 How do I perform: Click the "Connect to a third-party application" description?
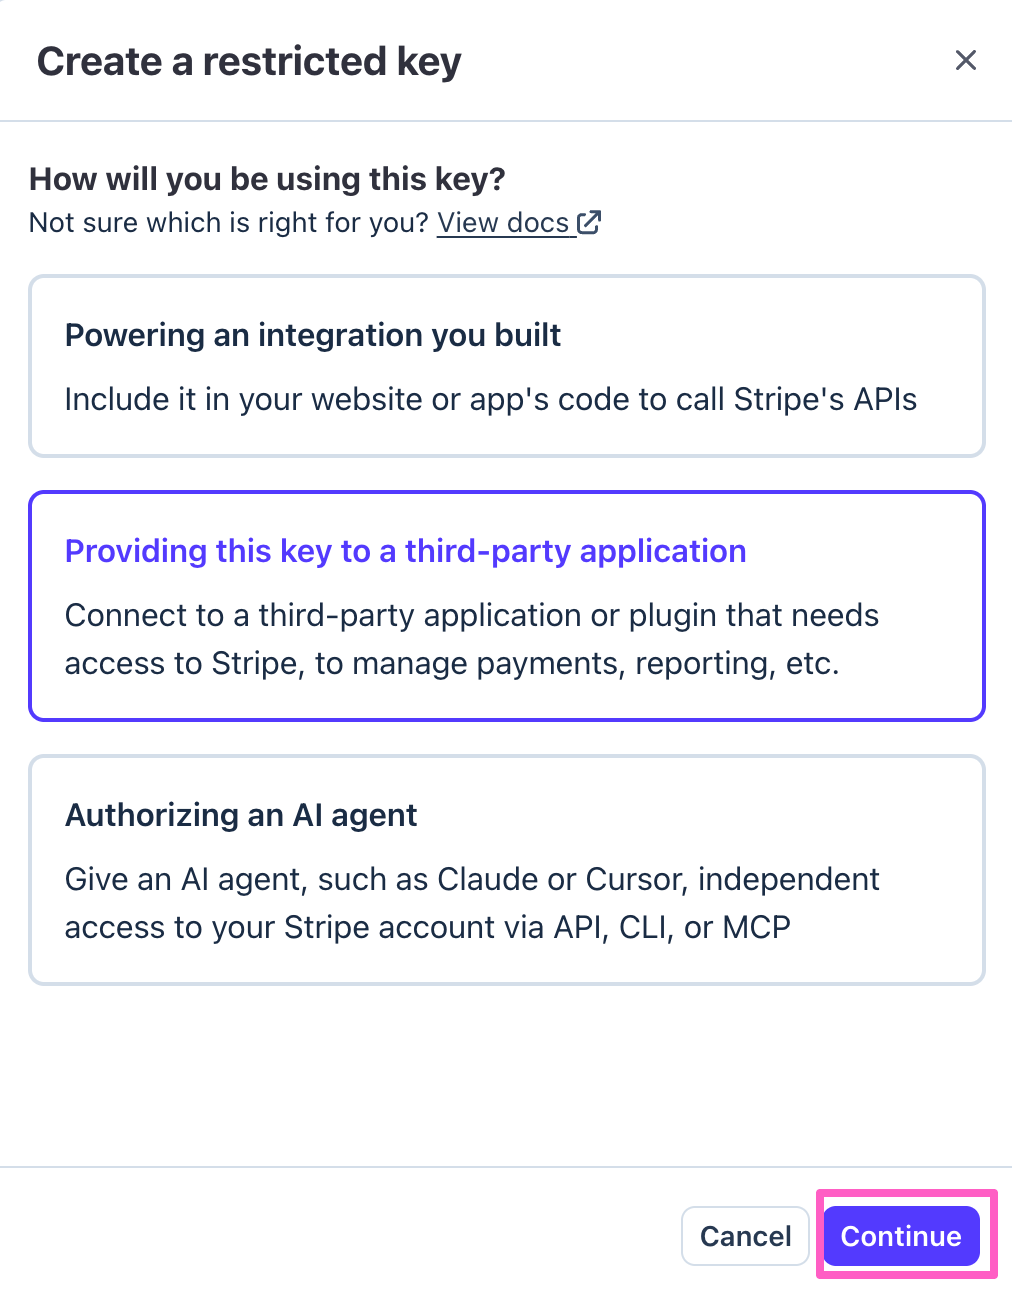click(472, 639)
